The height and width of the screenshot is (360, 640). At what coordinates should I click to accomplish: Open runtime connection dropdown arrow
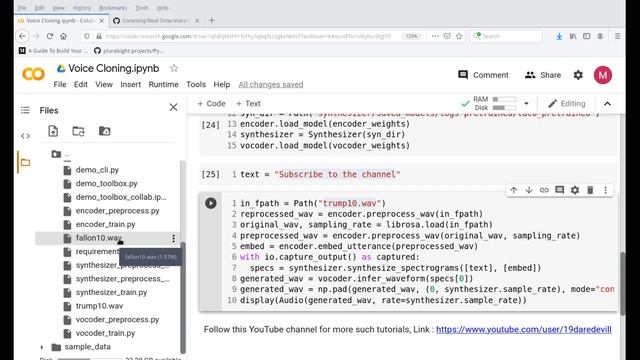[x=526, y=104]
